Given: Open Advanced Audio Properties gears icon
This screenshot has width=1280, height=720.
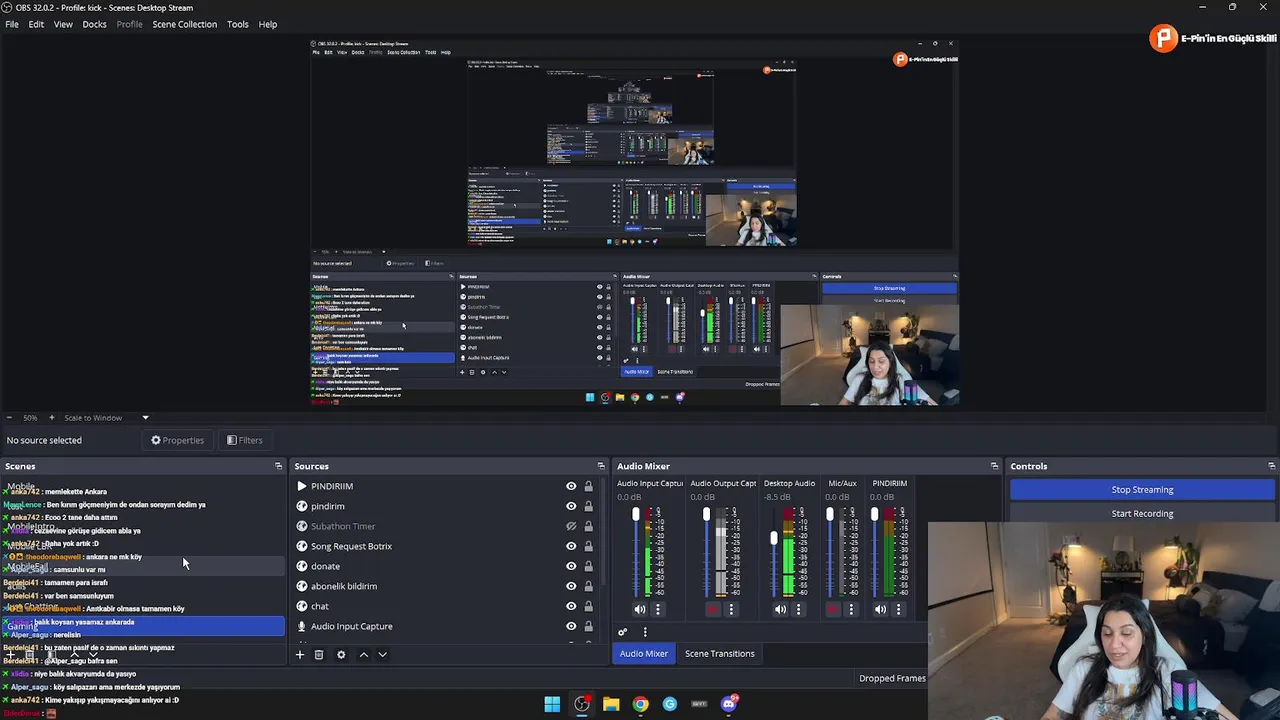Looking at the screenshot, I should [x=622, y=632].
